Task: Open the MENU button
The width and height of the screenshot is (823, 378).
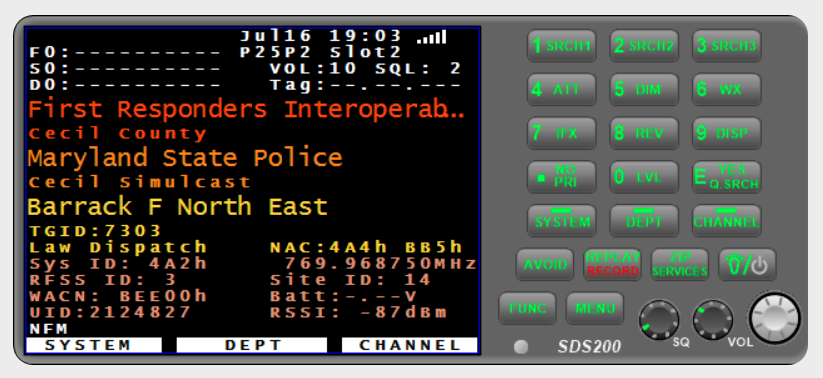Action: tap(595, 309)
